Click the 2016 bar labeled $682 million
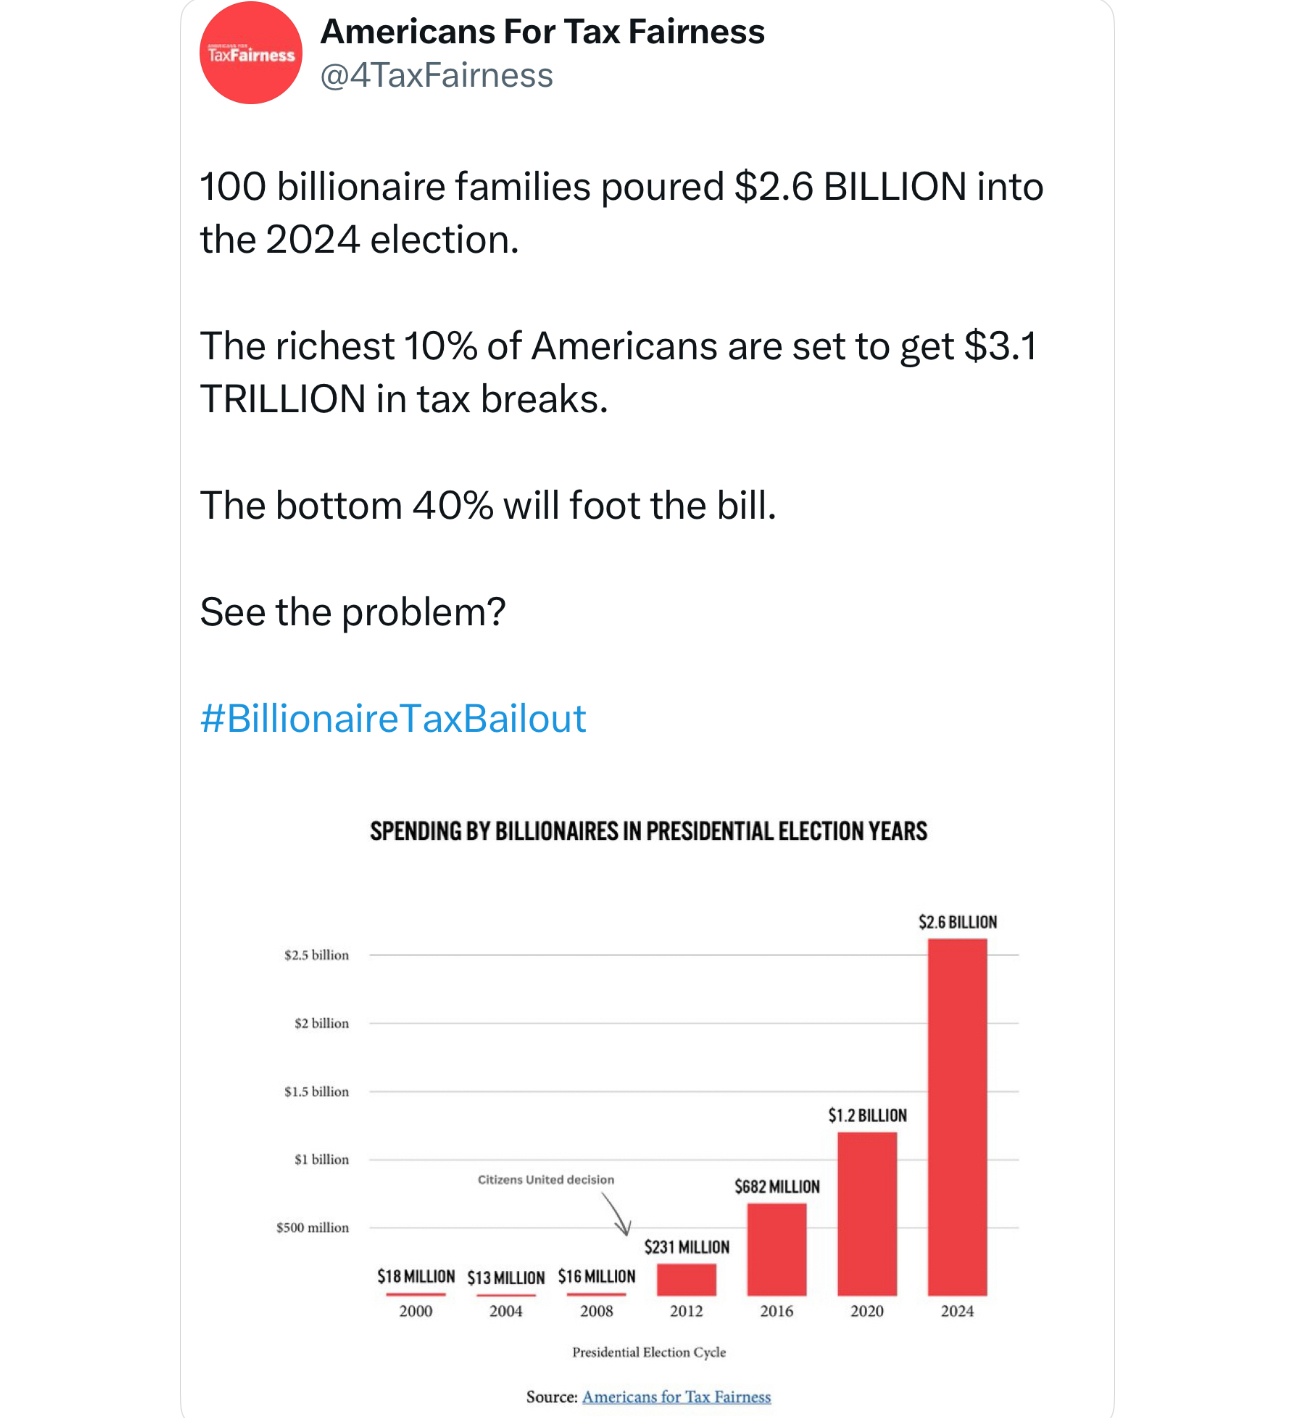The width and height of the screenshot is (1290, 1418). [x=777, y=1250]
